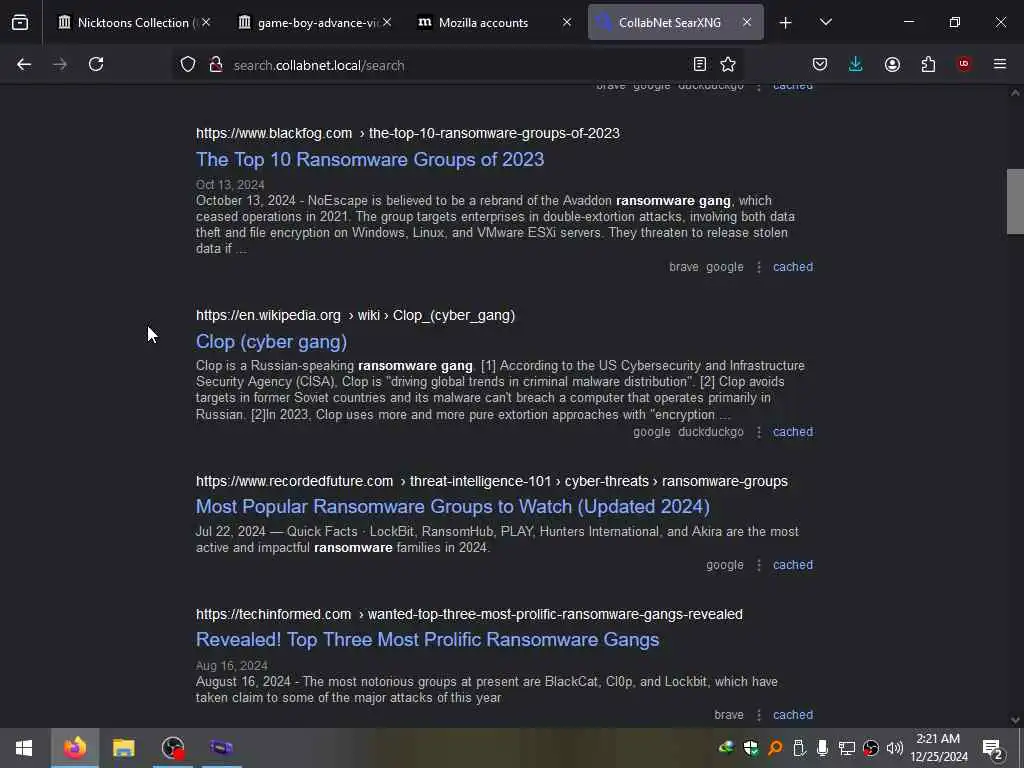Open Windows notification center

992,748
